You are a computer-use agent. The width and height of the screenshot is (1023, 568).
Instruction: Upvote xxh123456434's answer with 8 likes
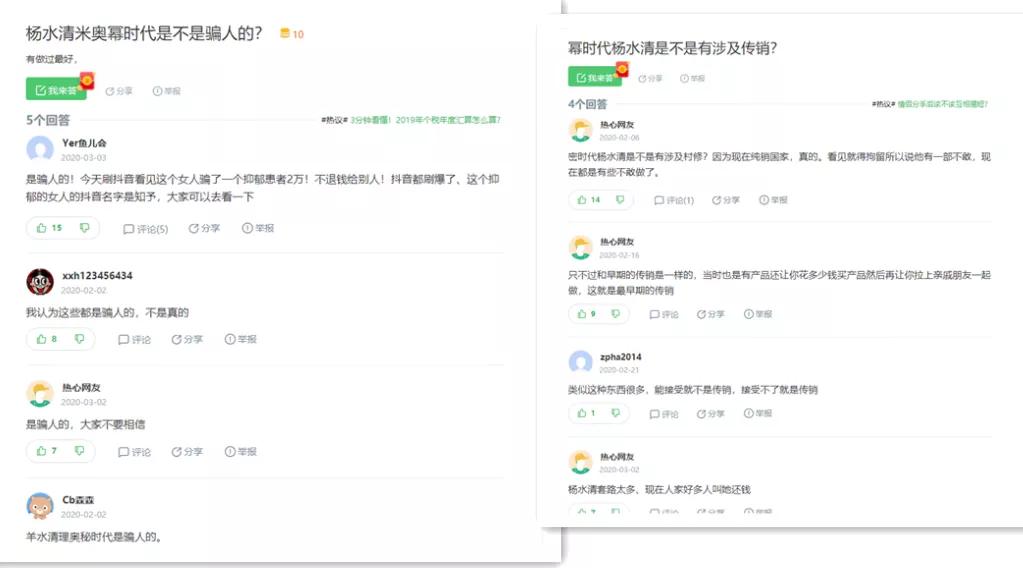pos(47,339)
